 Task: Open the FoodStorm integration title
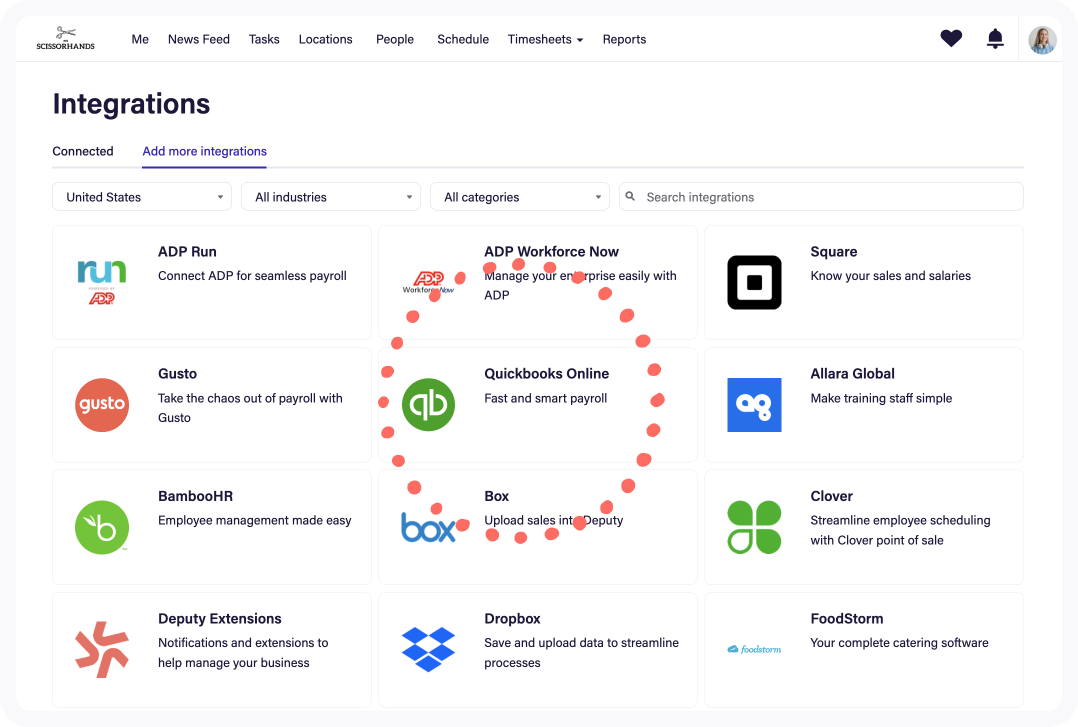(847, 618)
